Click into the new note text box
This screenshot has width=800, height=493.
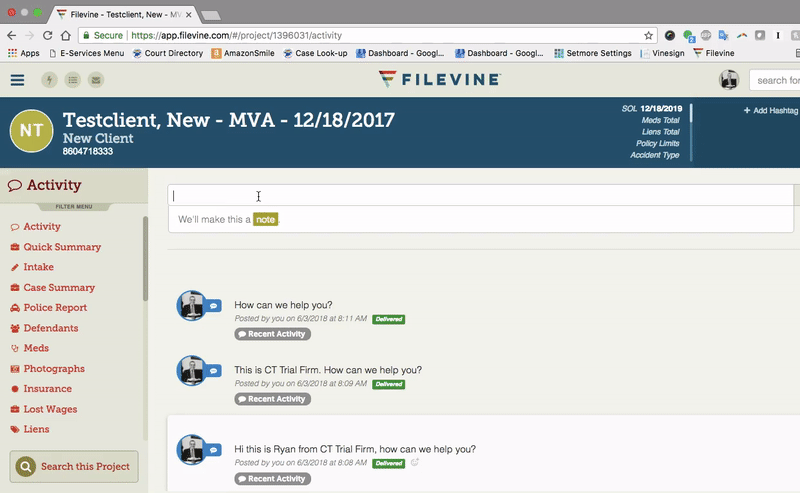[x=481, y=195]
